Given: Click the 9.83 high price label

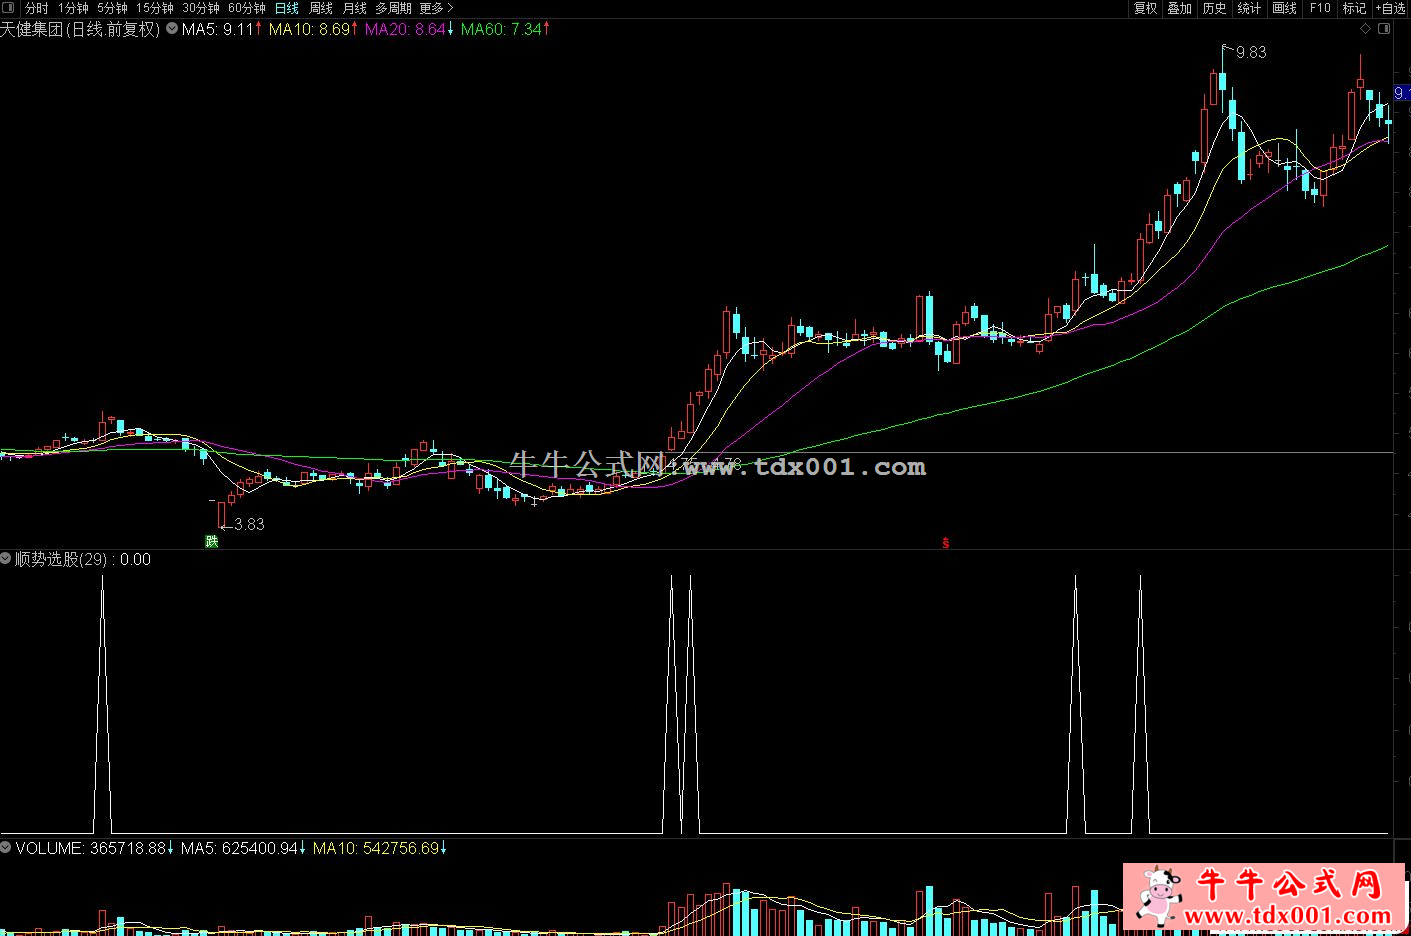Looking at the screenshot, I should point(1251,52).
